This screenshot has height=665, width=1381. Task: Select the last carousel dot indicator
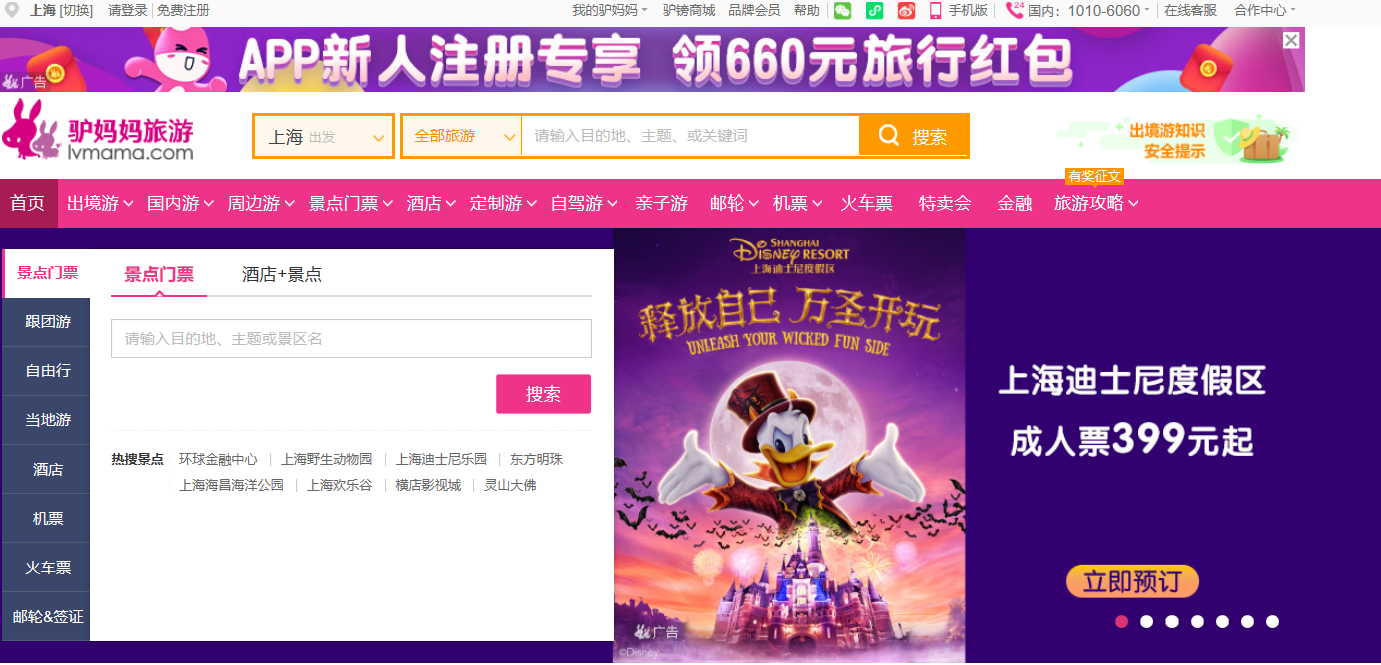pos(1272,622)
